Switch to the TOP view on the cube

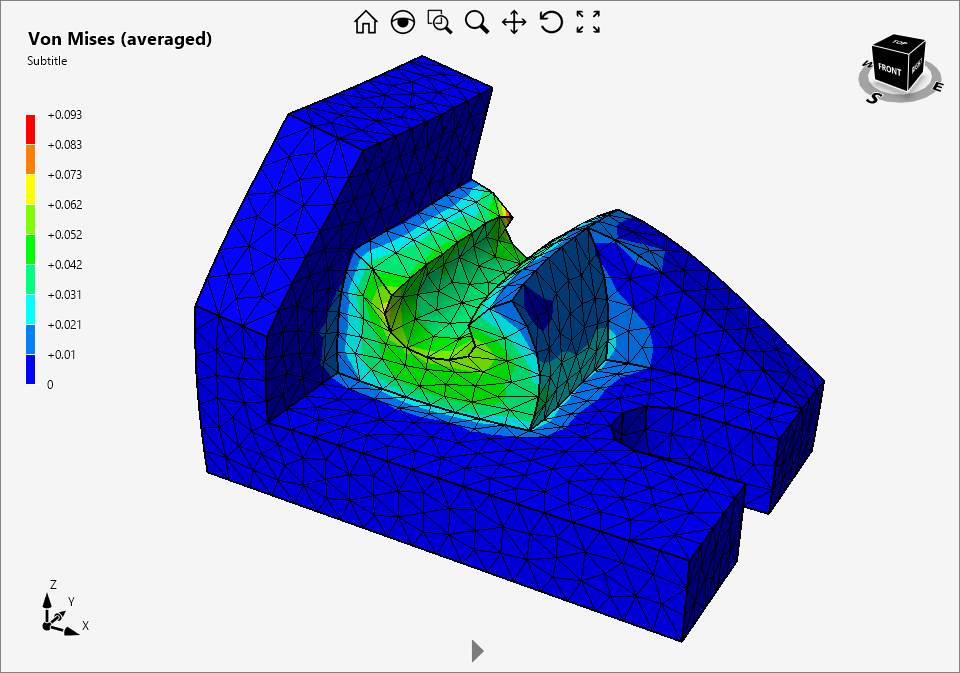(899, 42)
